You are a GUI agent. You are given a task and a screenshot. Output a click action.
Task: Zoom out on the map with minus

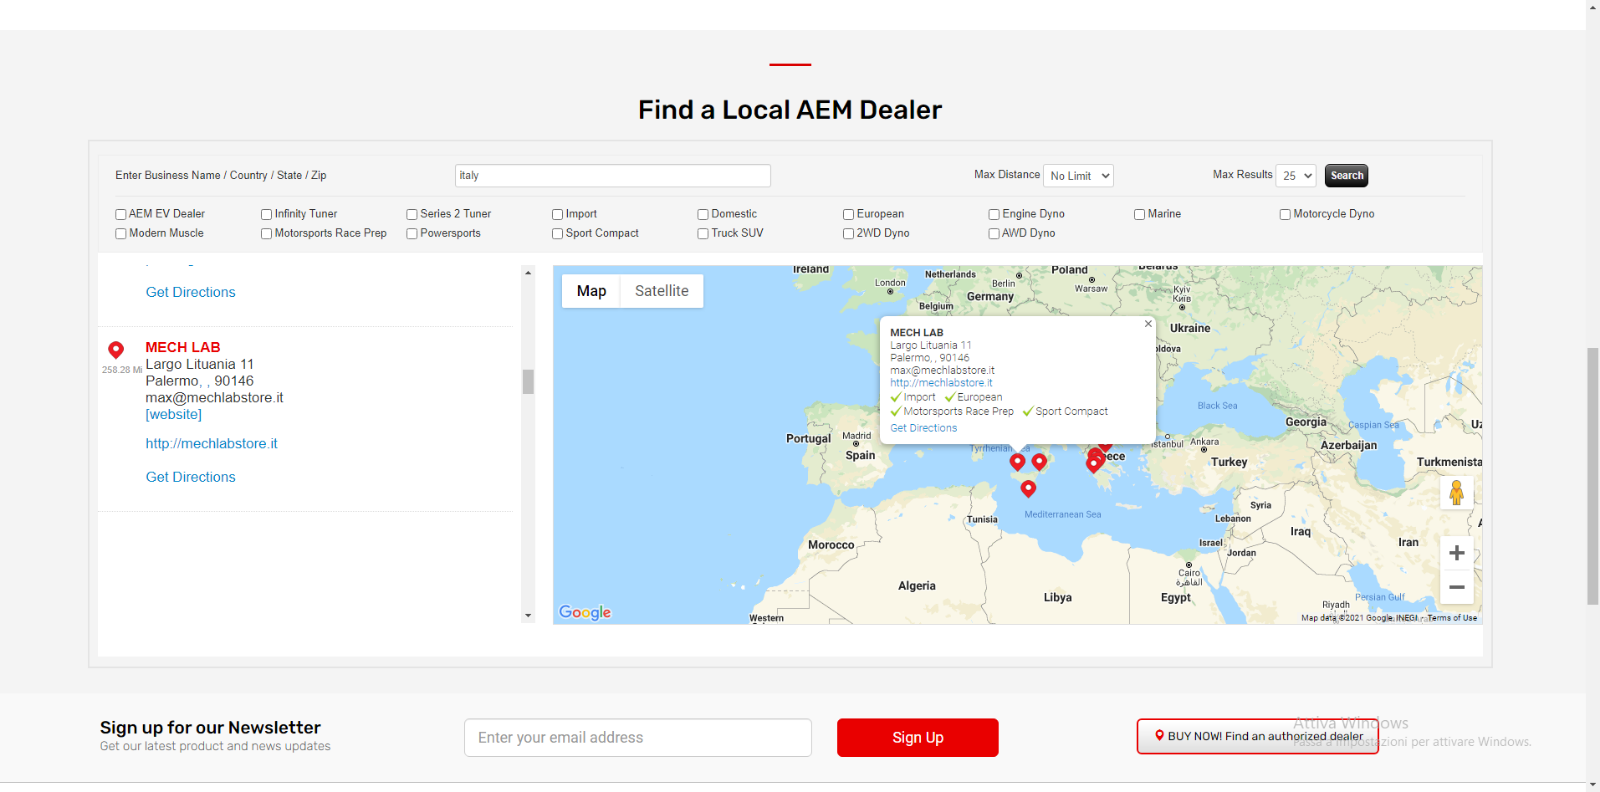point(1456,588)
